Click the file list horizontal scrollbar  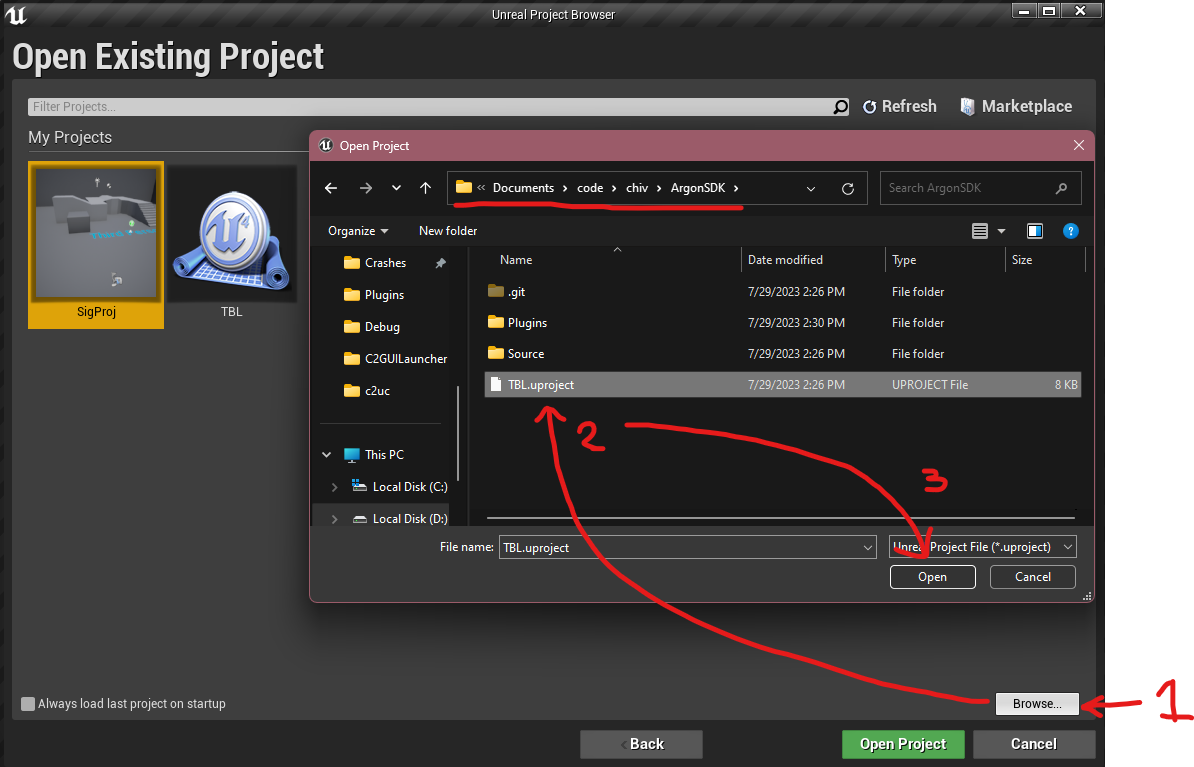[780, 518]
